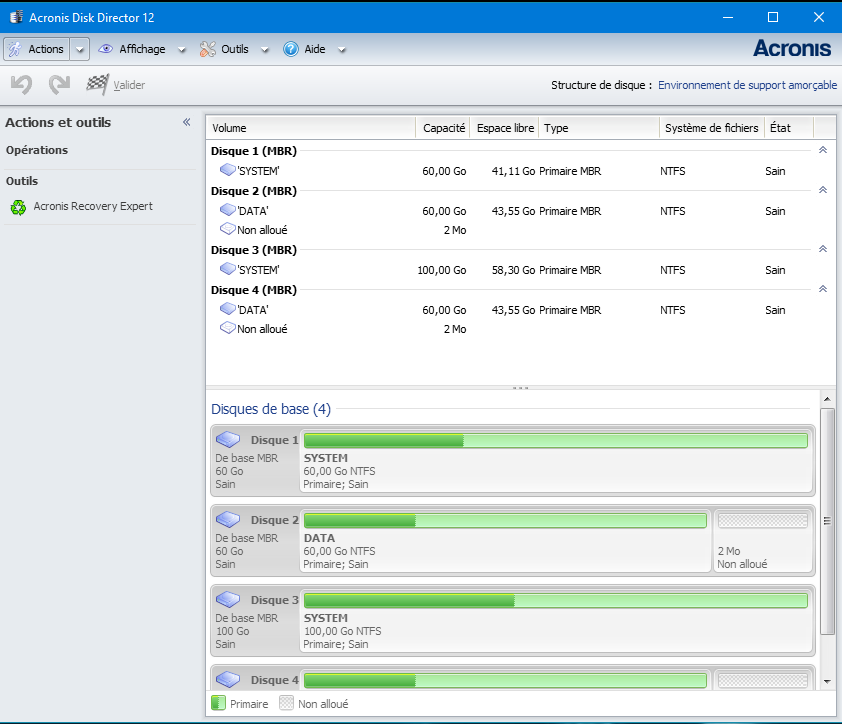Click the Valider button label

point(129,85)
